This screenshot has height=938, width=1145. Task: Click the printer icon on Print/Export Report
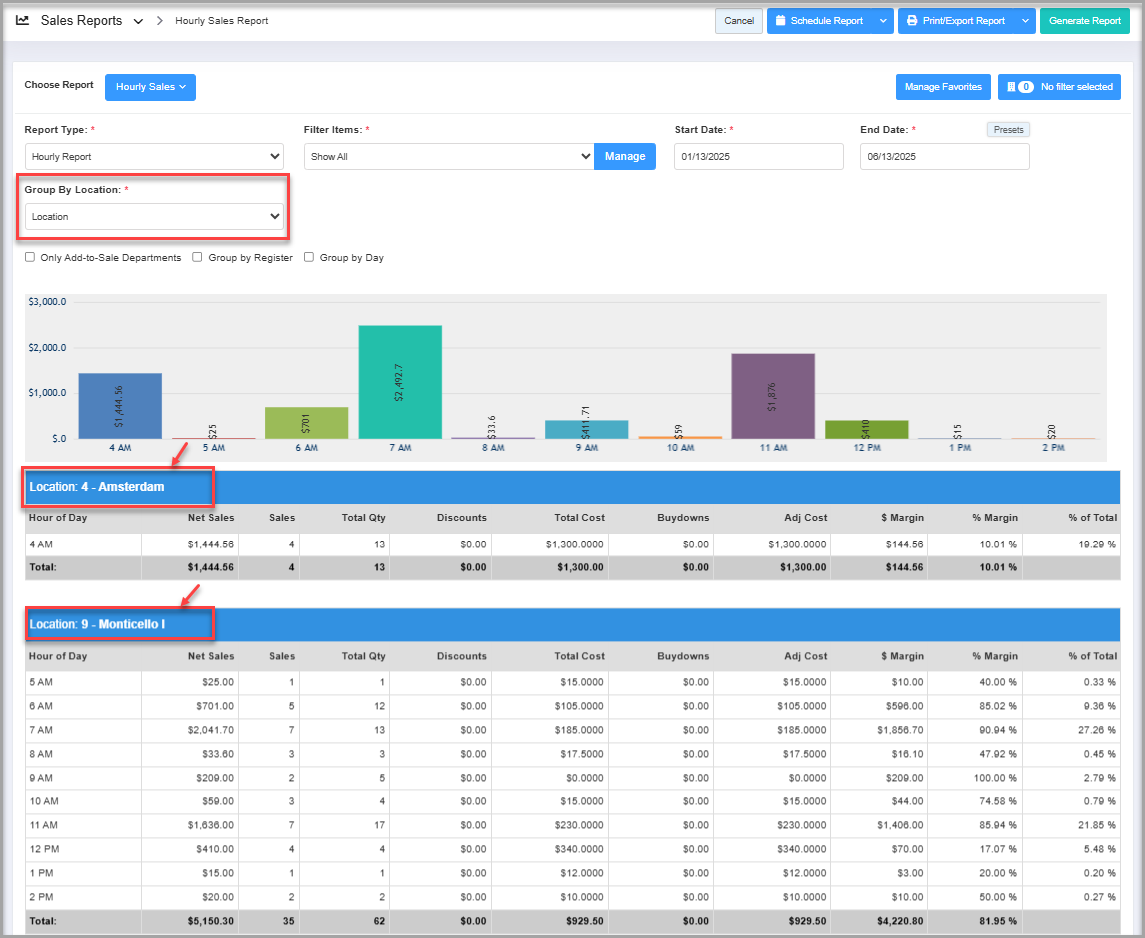click(x=912, y=21)
